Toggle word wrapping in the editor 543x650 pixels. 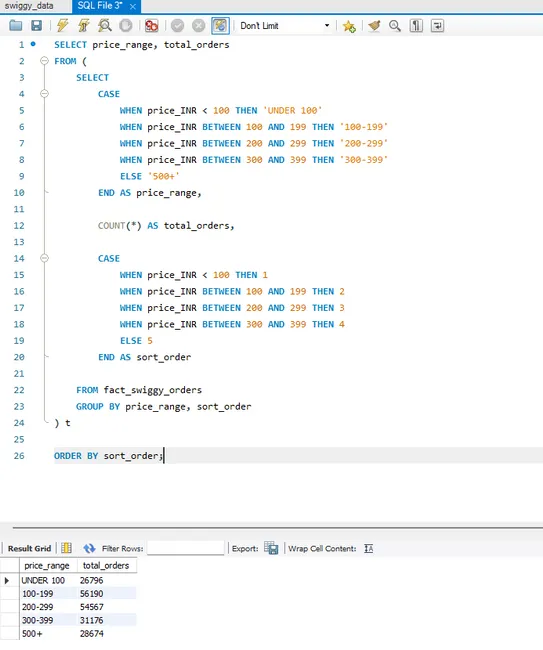437,26
